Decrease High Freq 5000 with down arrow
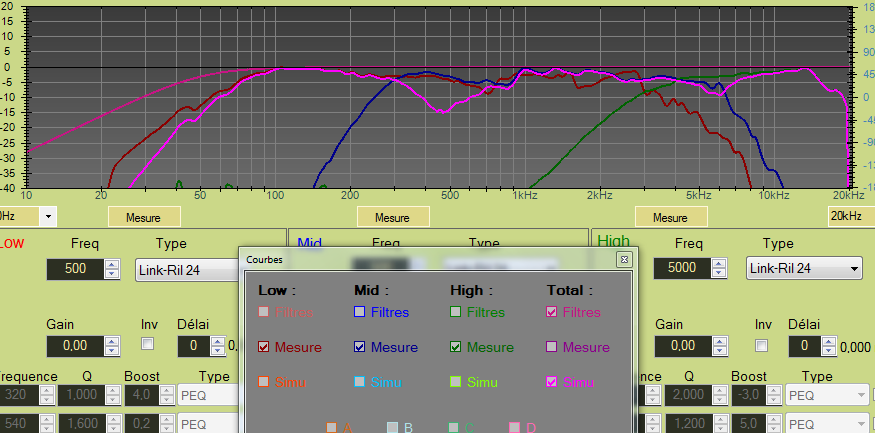Screen dimensions: 875x433 (x=720, y=273)
